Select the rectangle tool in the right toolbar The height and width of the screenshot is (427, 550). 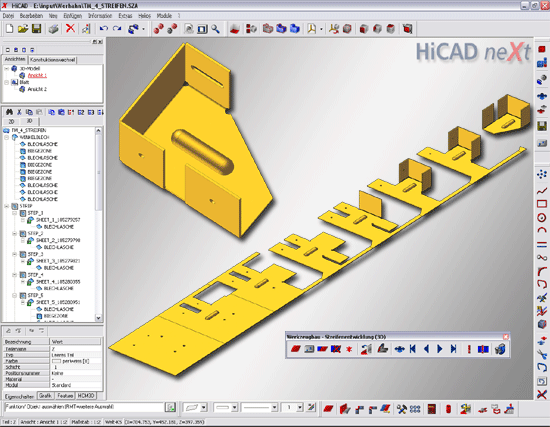coord(542,204)
